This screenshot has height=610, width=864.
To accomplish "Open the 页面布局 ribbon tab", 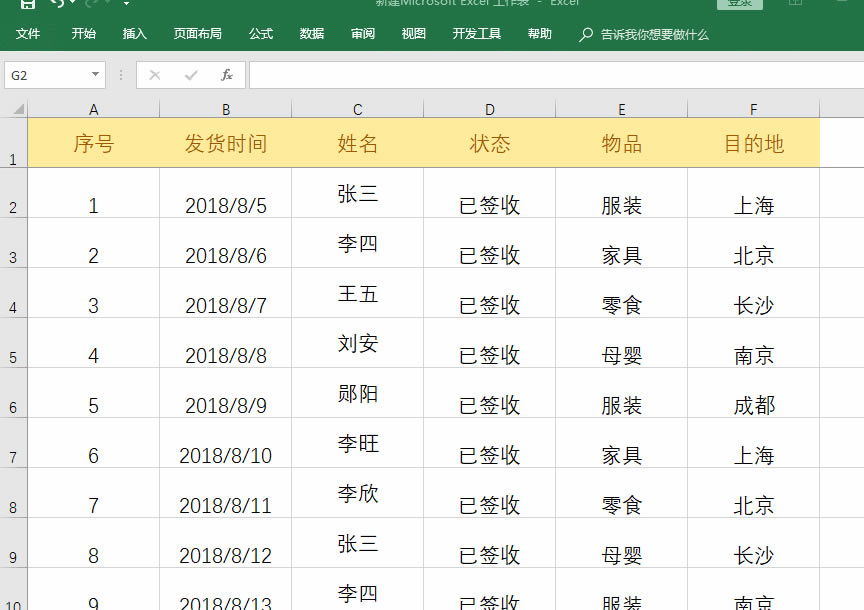I will click(x=198, y=34).
